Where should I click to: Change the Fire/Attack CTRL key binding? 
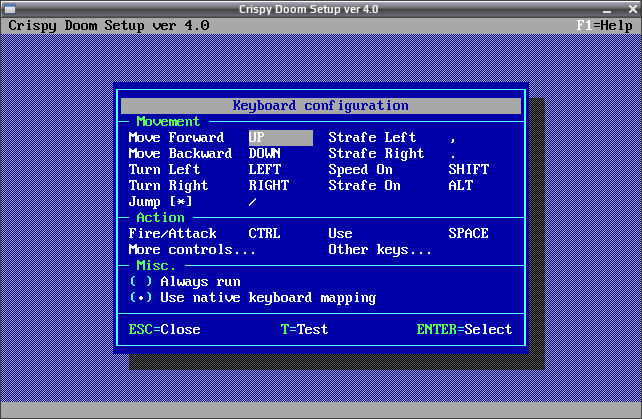pos(264,233)
